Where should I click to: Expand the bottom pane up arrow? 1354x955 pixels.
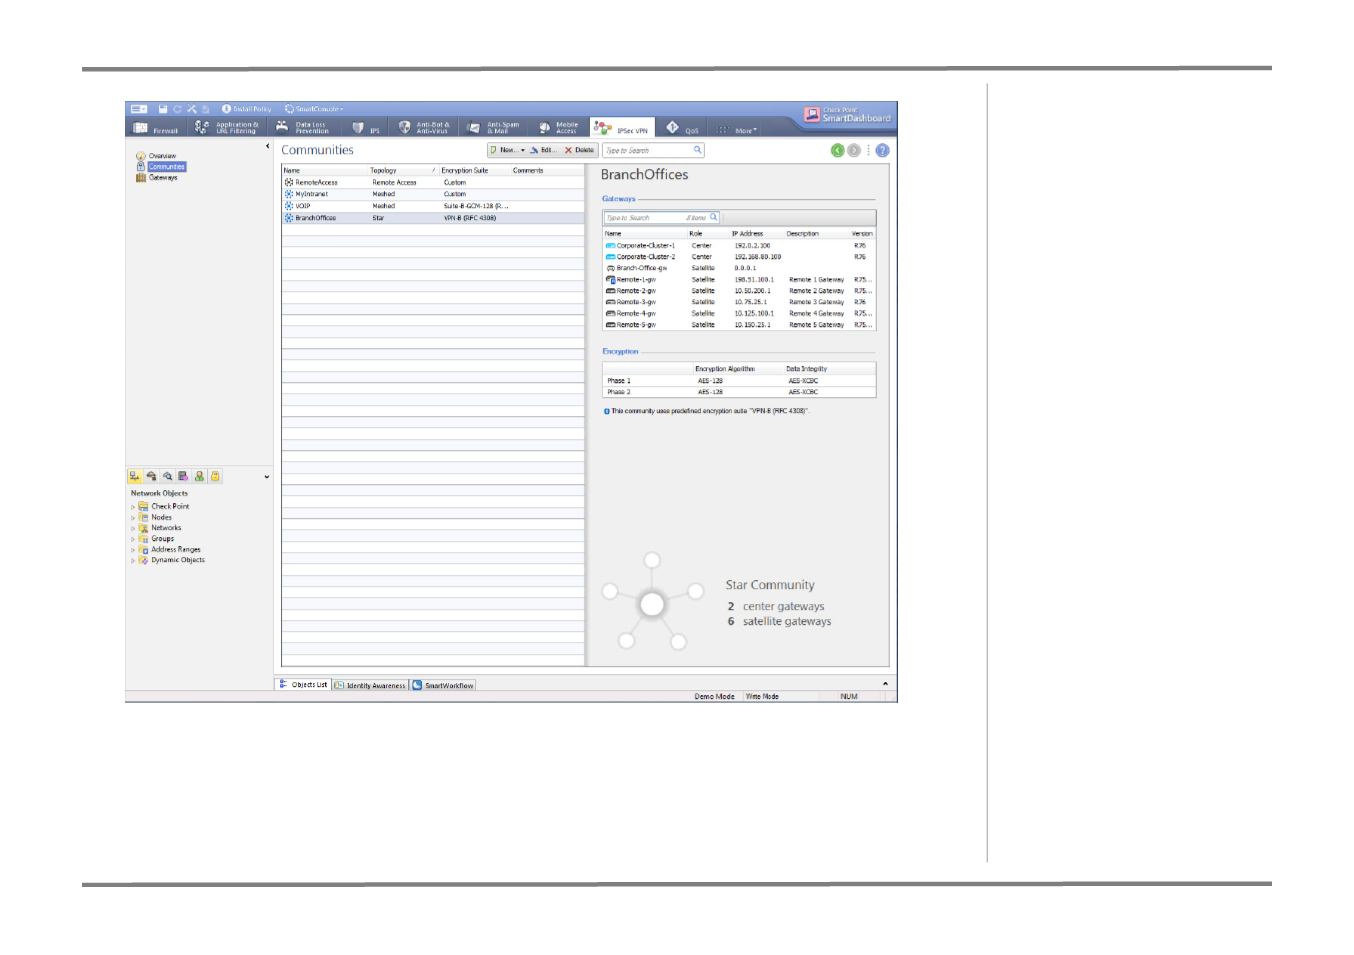tap(885, 684)
